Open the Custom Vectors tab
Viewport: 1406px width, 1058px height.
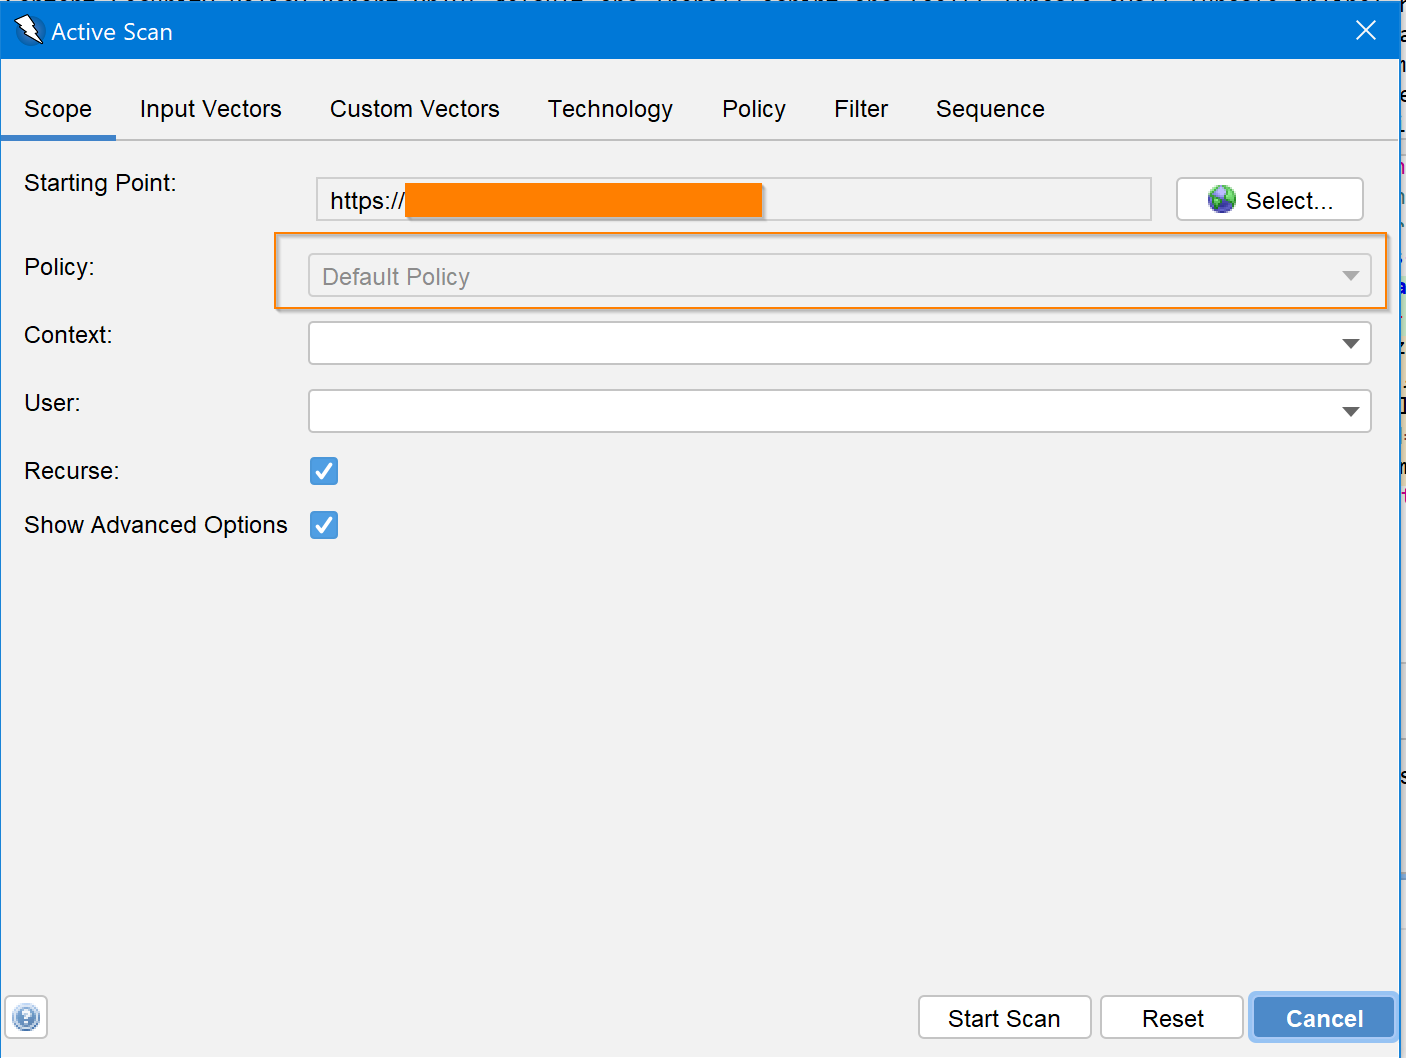point(414,109)
